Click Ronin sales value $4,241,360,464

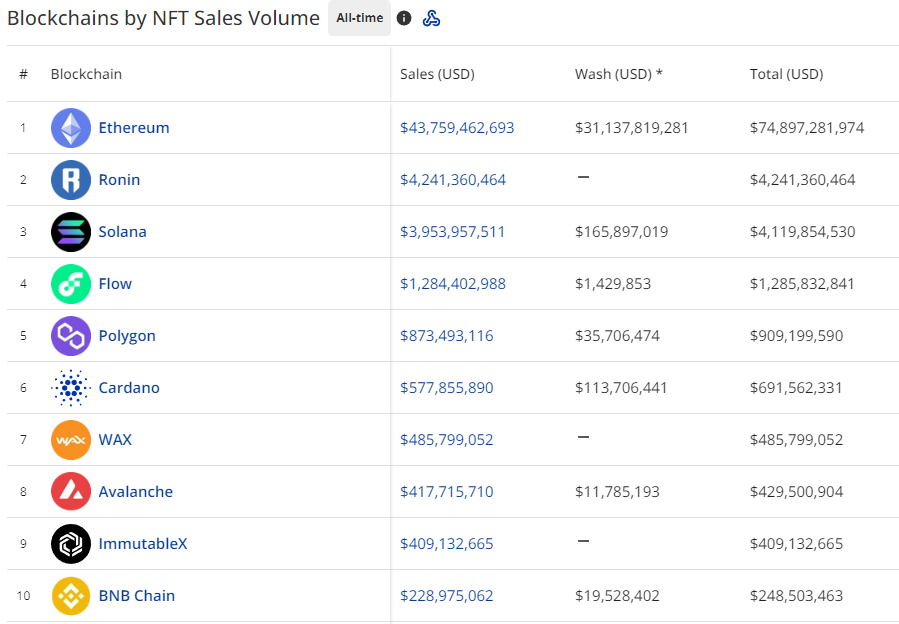tap(453, 180)
